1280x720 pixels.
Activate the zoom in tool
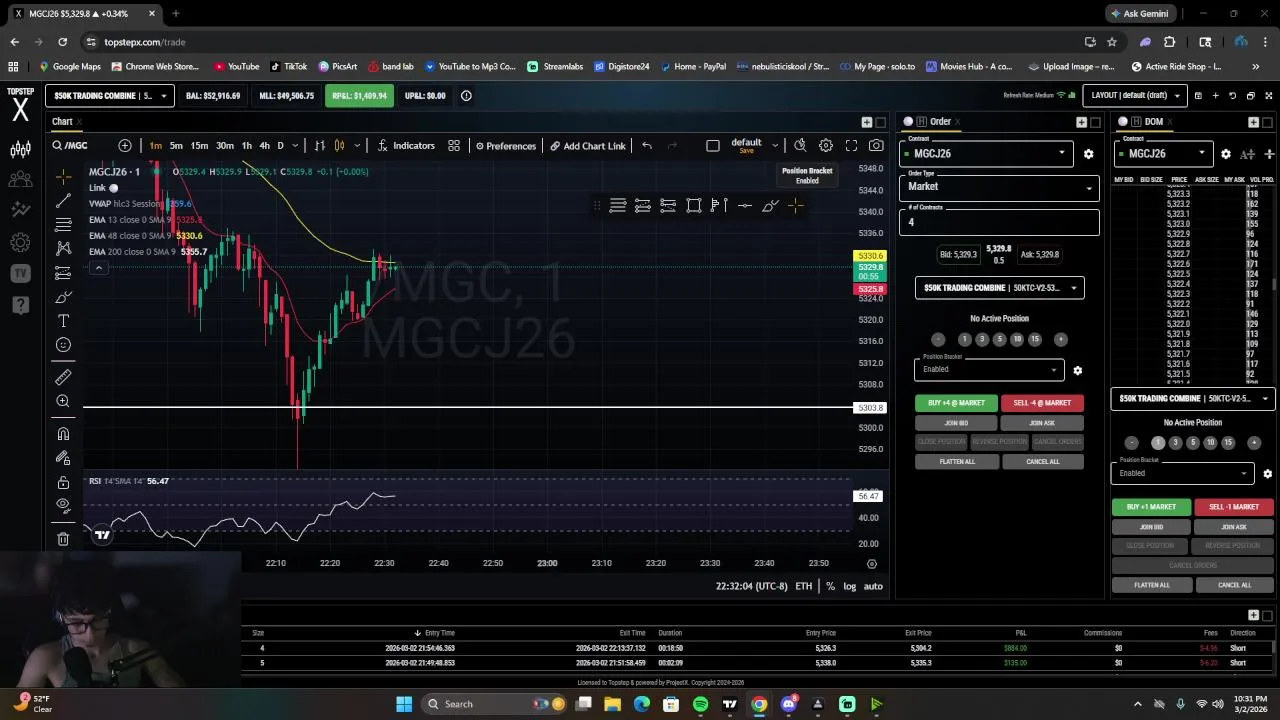(x=63, y=401)
